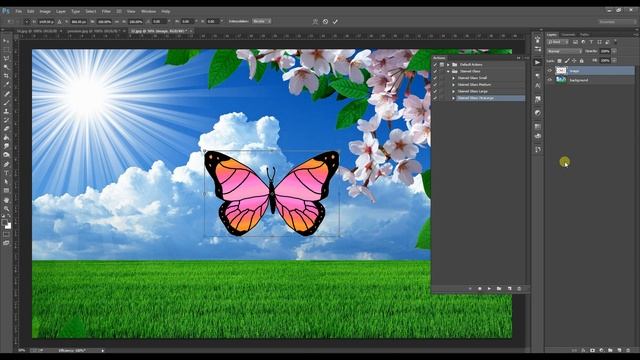Add a layer mask in Layers panel
640x360 pixels.
pyautogui.click(x=592, y=350)
